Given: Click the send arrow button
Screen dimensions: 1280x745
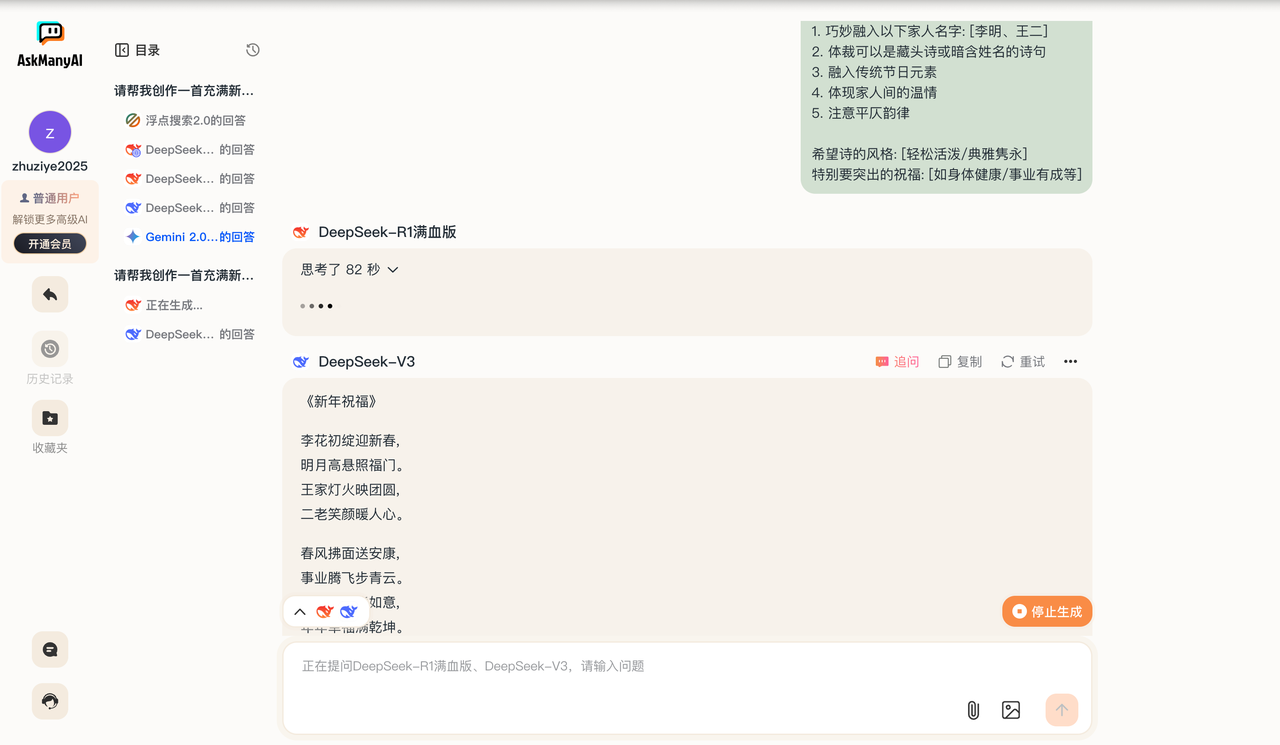Looking at the screenshot, I should click(x=1062, y=710).
